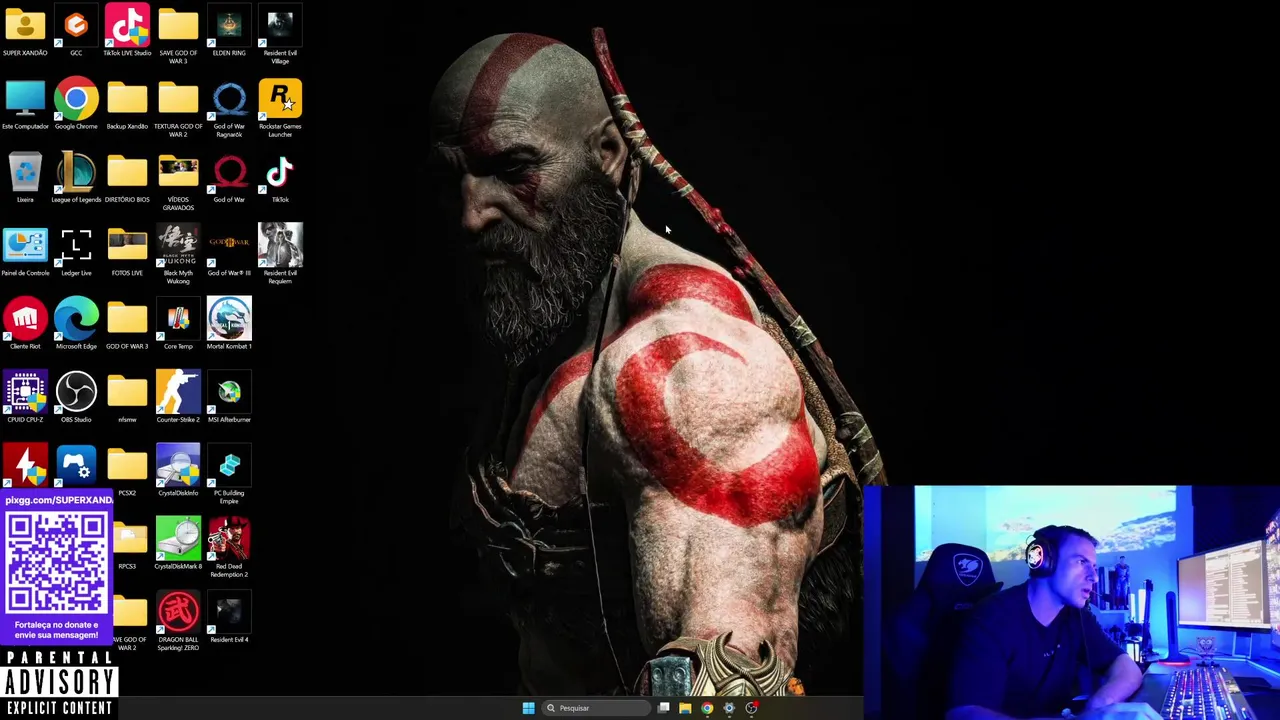Open CPUID CPU-Z shortcut

[x=25, y=398]
